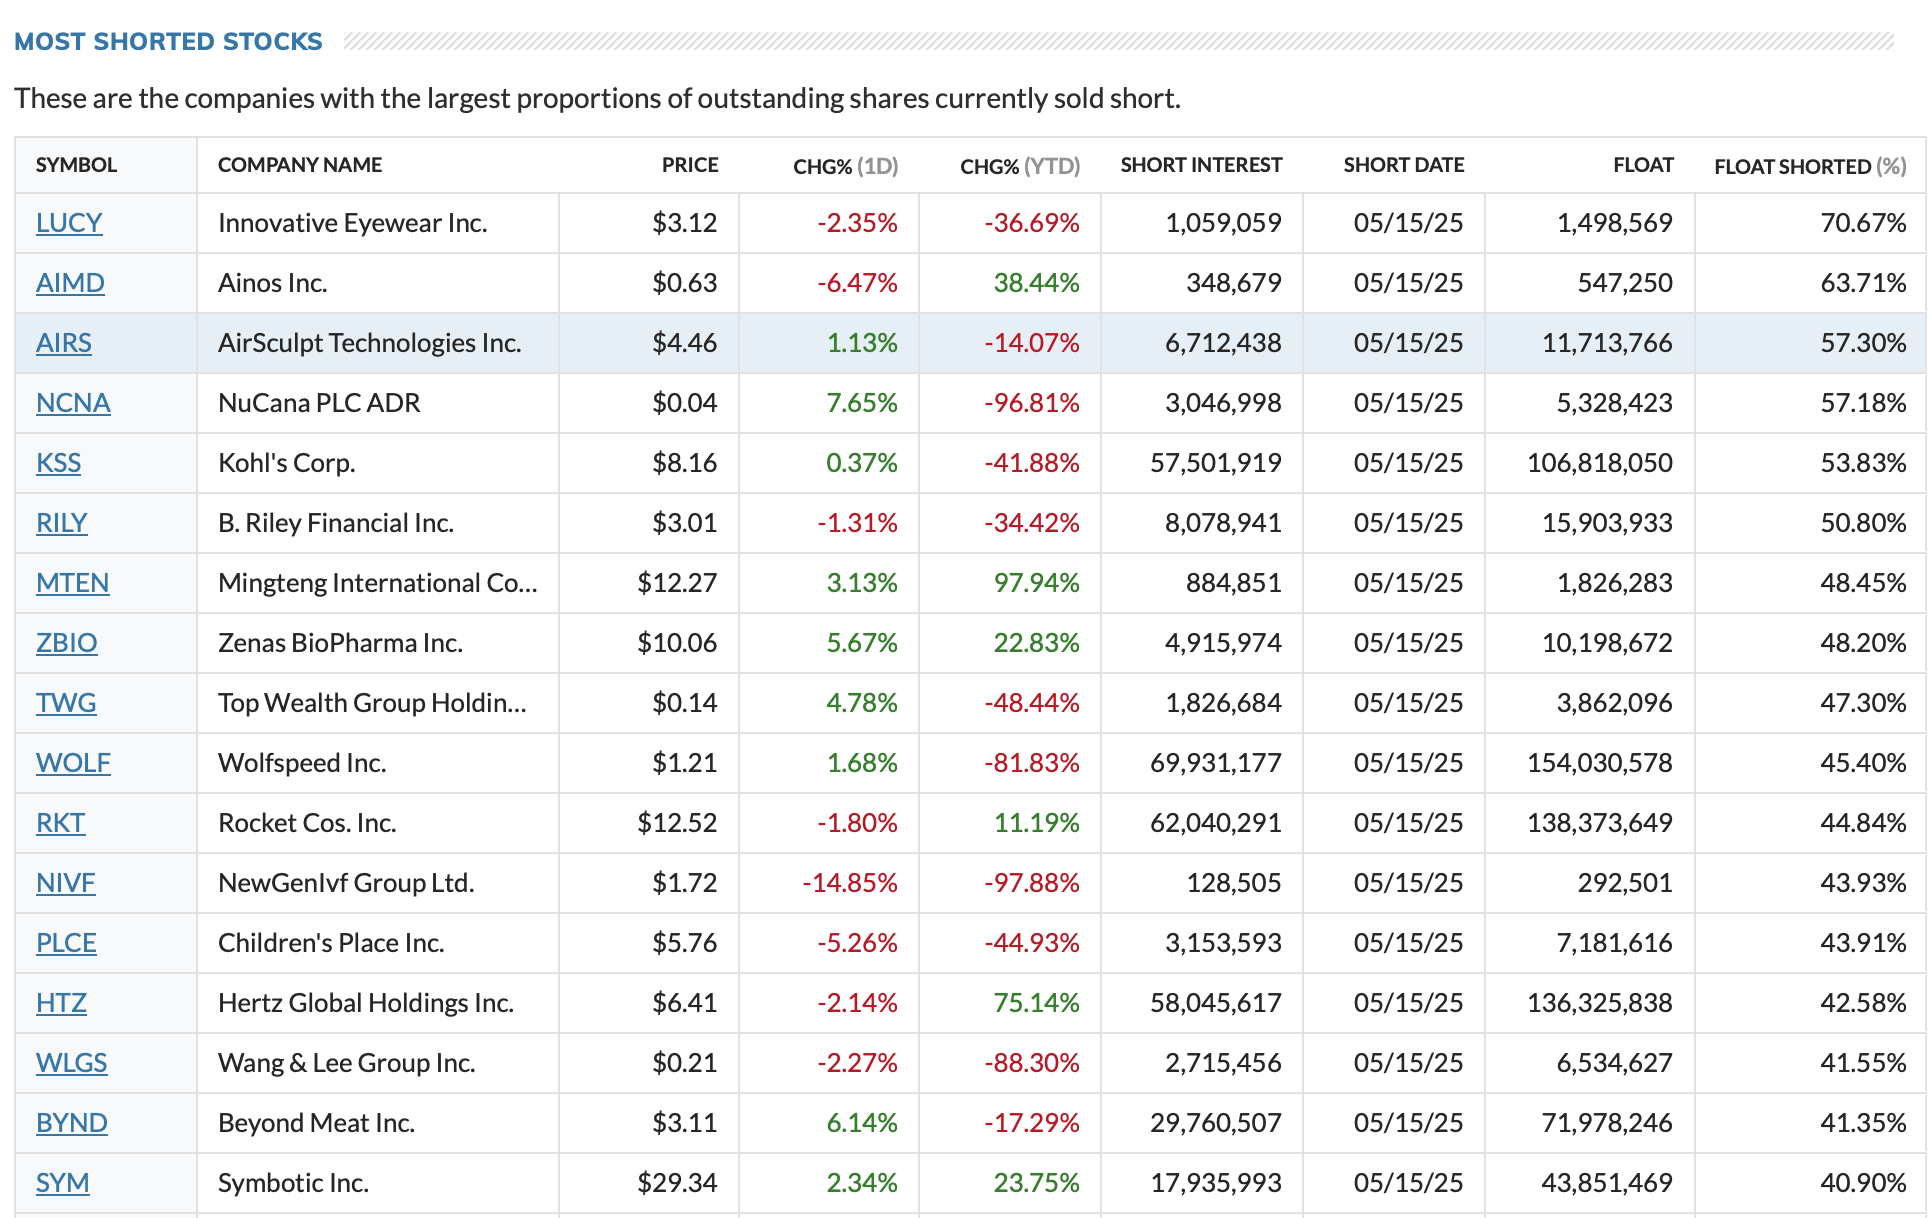Viewport: 1932px width, 1218px height.
Task: Click the Kohl's Corp. company name
Action: (x=287, y=463)
